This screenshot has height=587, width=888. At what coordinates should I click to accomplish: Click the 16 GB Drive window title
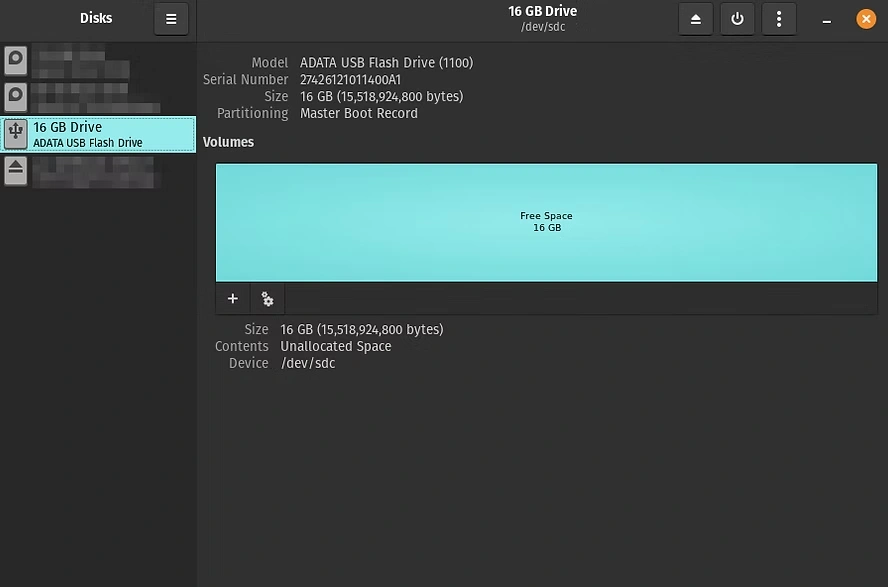(543, 11)
